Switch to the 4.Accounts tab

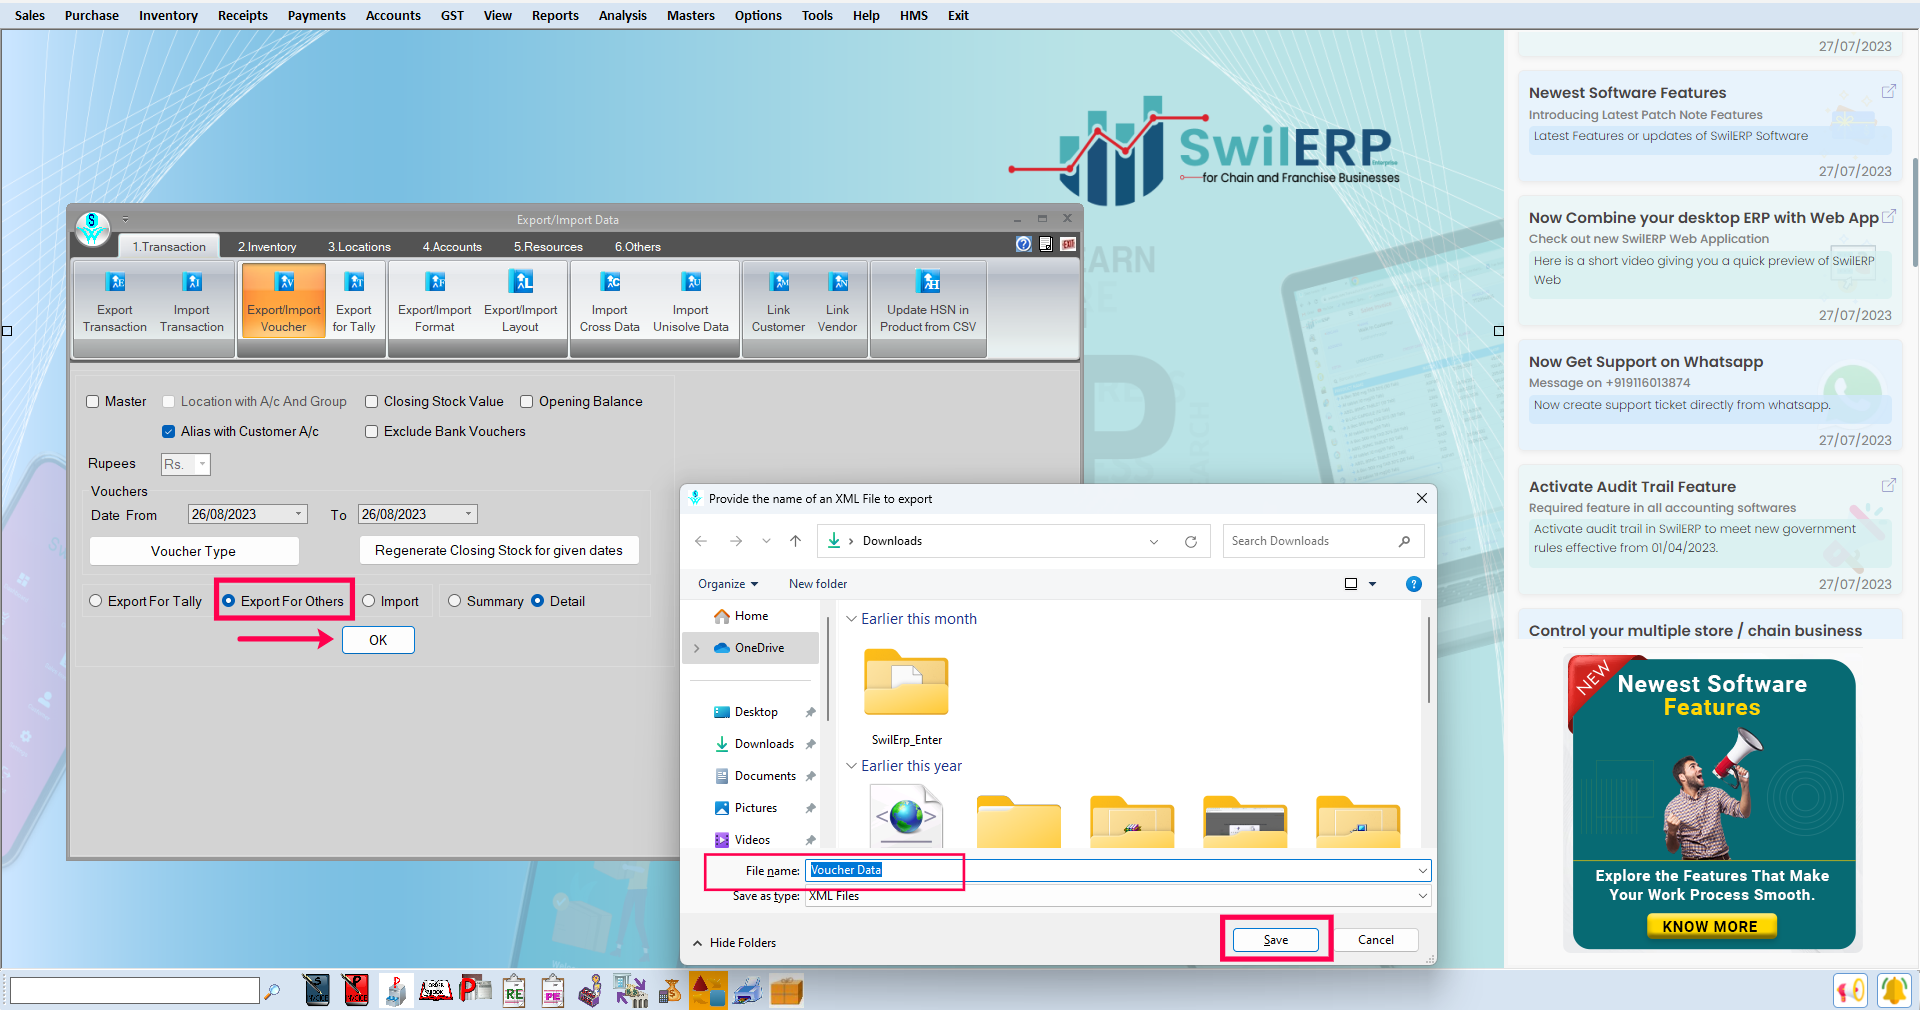452,247
